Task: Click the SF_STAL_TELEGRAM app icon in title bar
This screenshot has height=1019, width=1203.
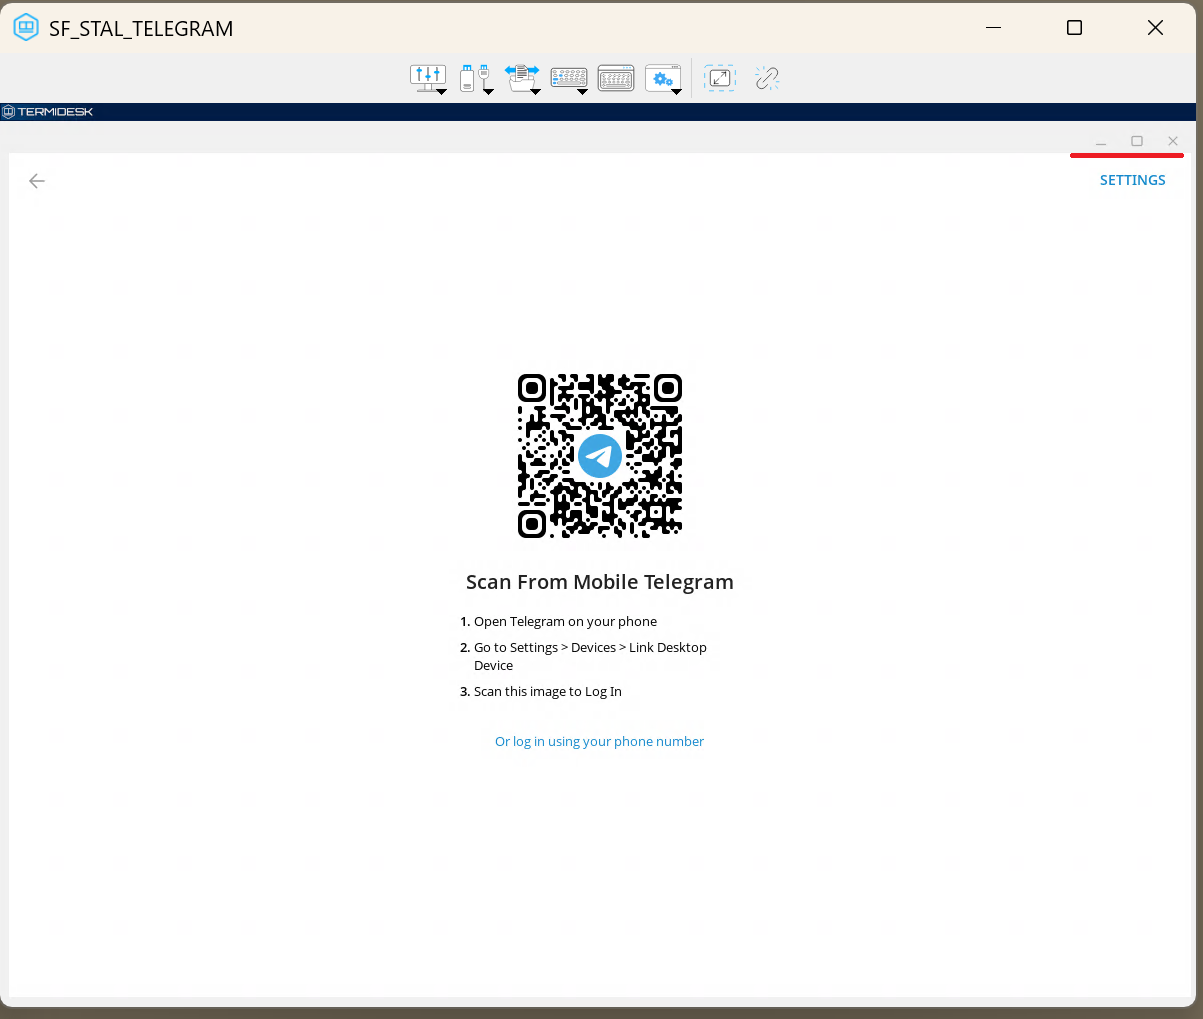Action: [x=26, y=28]
